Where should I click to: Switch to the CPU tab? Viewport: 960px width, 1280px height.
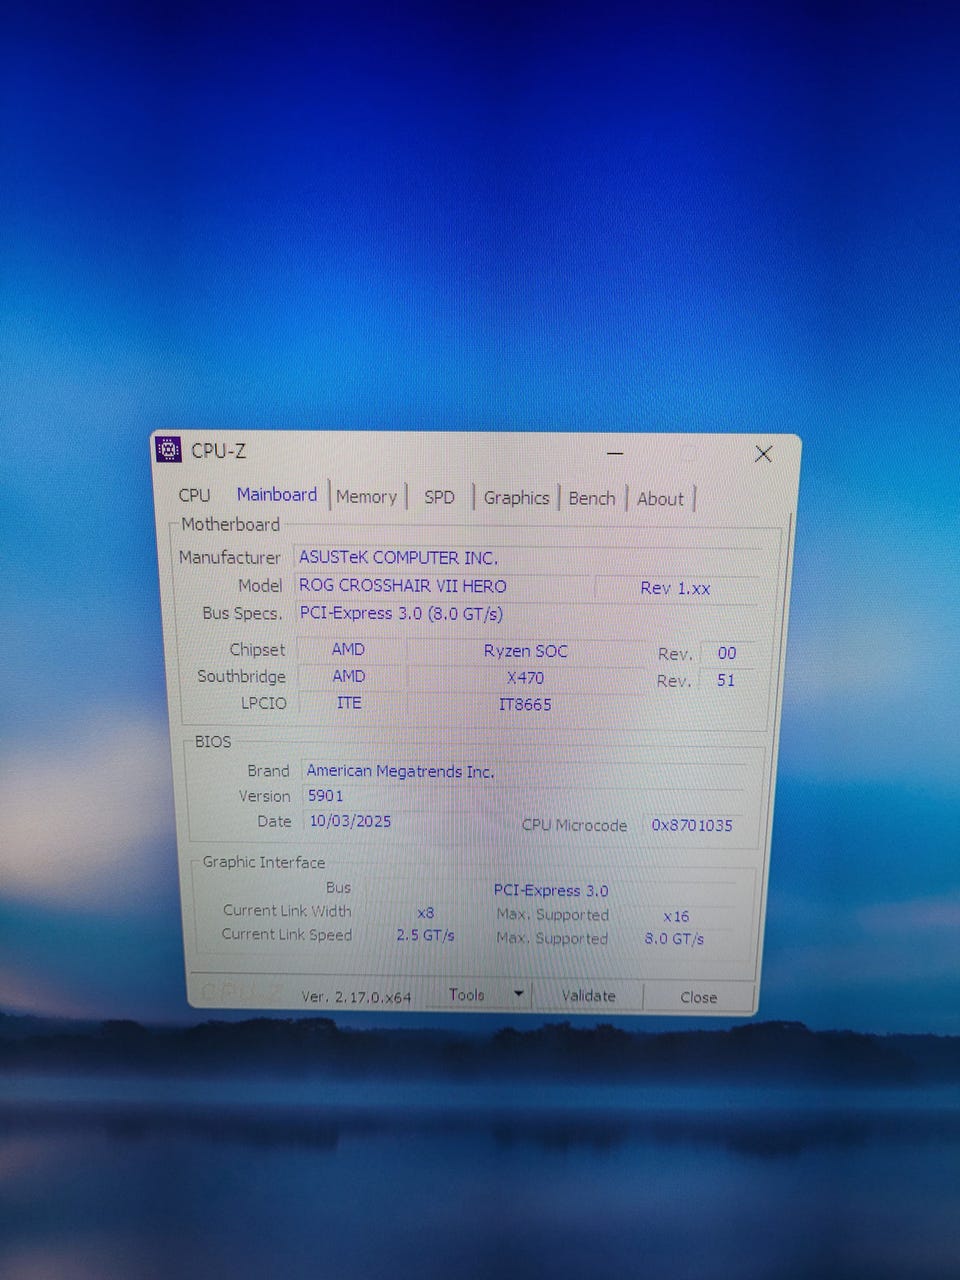[194, 495]
